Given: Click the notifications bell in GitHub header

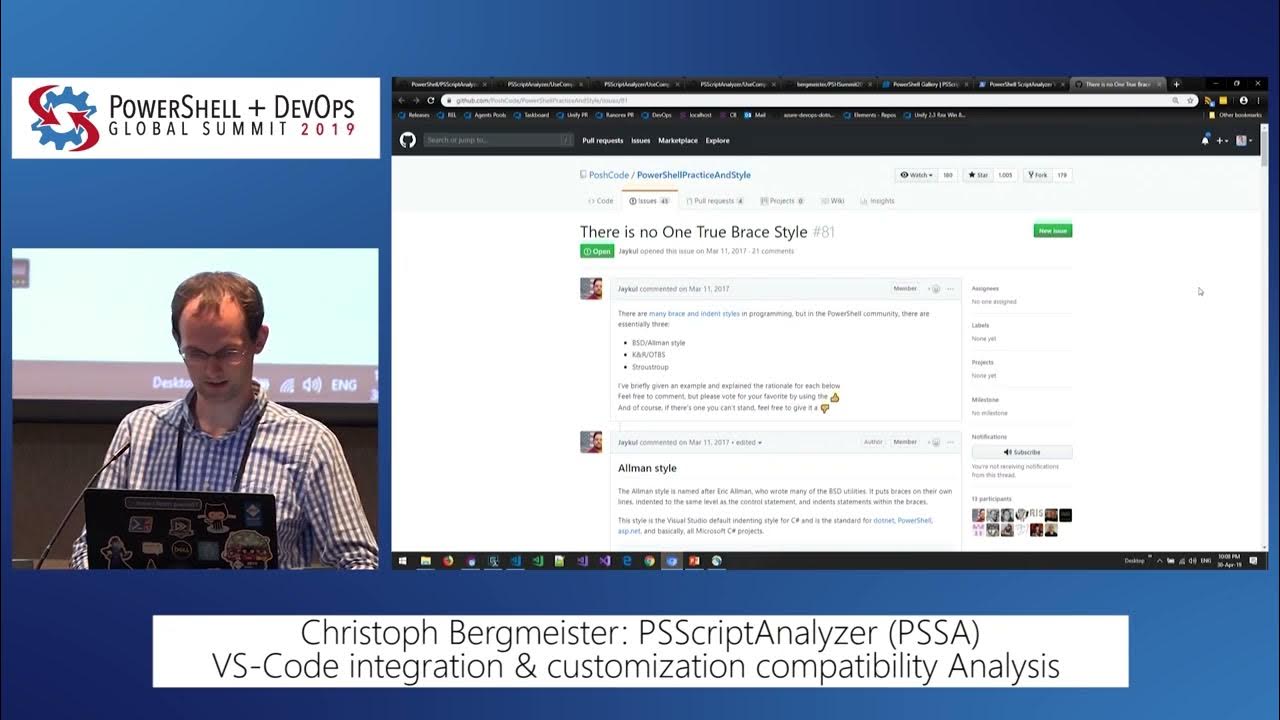Looking at the screenshot, I should point(1205,141).
